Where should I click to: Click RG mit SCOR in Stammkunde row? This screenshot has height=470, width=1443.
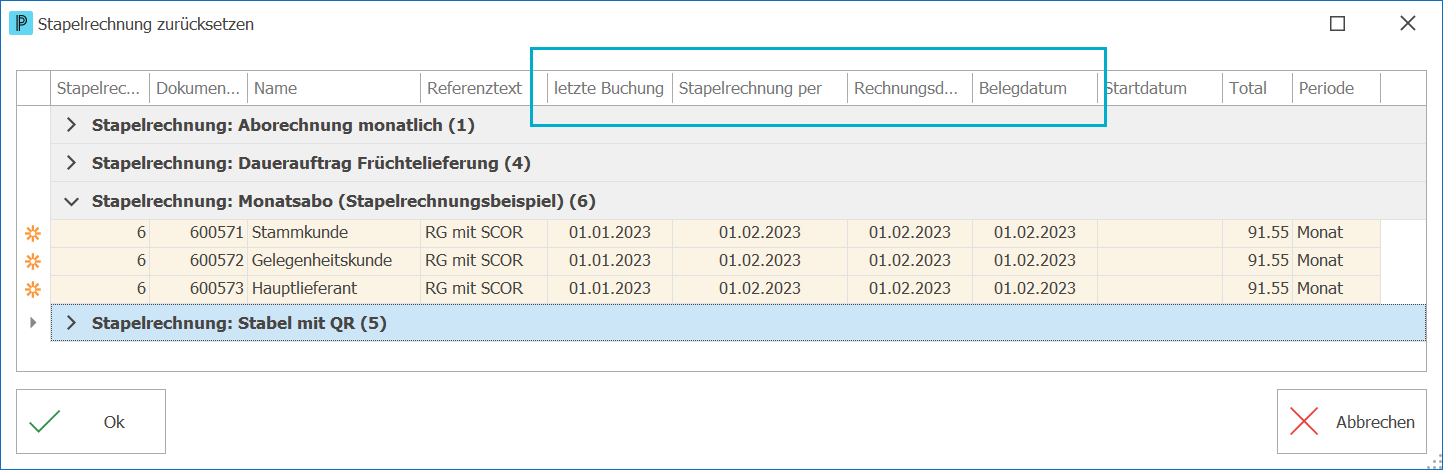coord(474,233)
